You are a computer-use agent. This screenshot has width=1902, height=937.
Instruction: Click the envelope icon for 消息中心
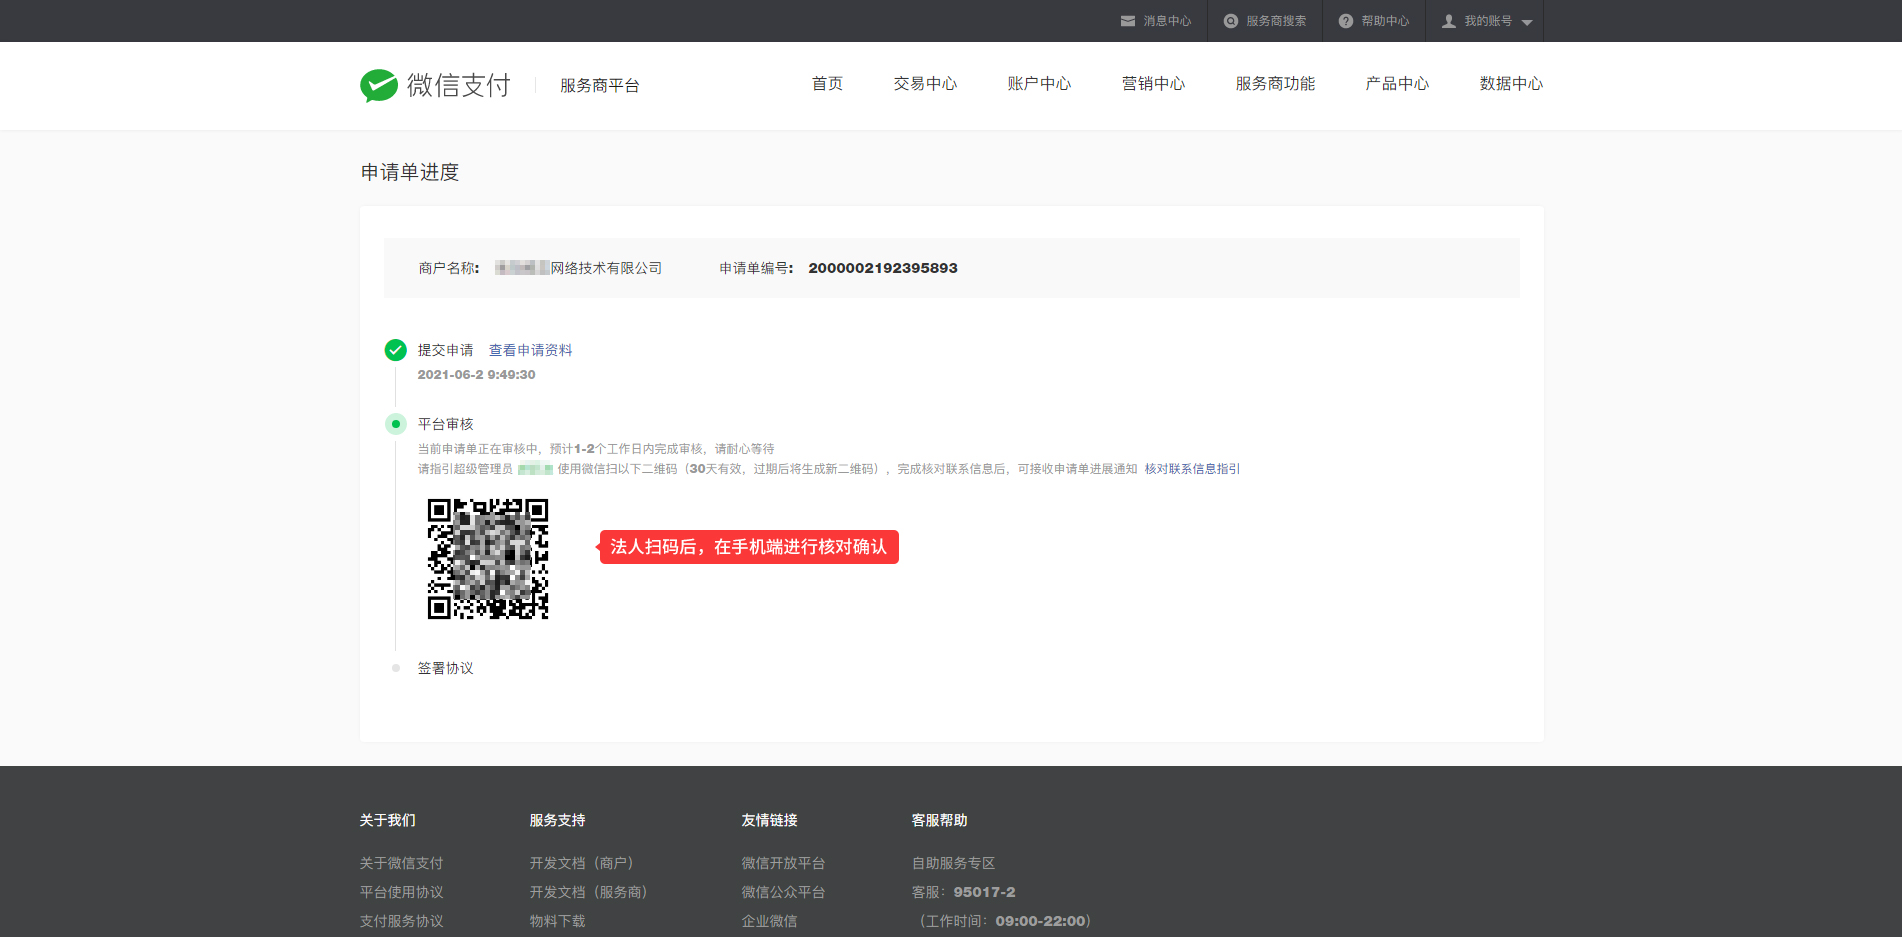point(1128,21)
